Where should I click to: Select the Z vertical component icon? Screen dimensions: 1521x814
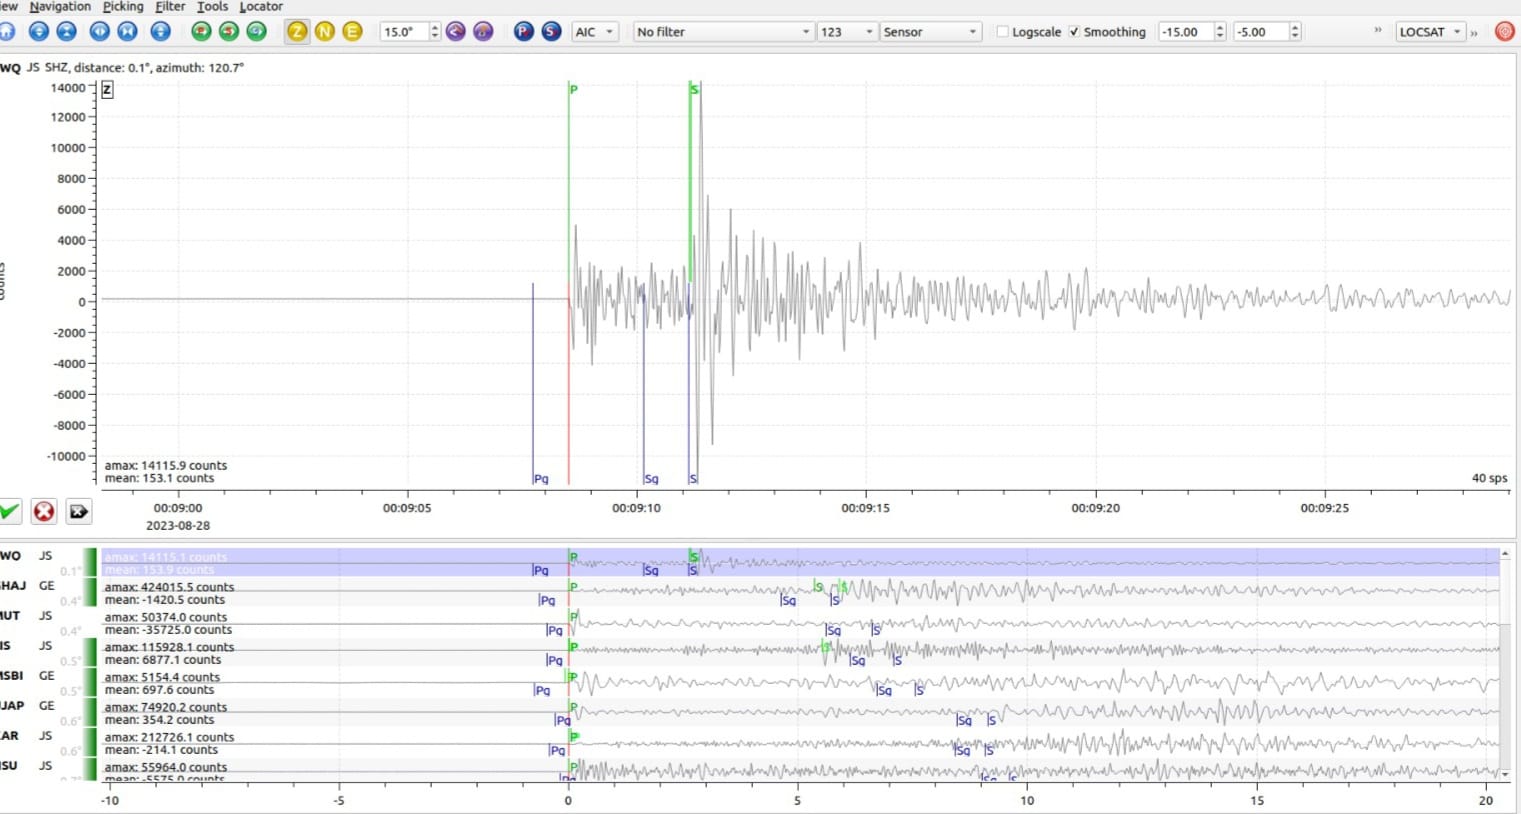coord(297,32)
